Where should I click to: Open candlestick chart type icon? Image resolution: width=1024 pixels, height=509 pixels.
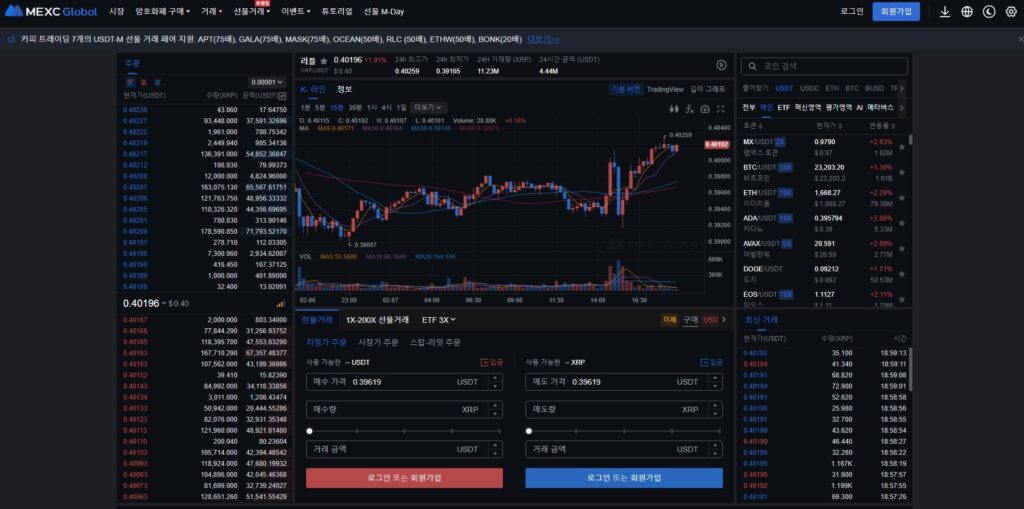(x=675, y=109)
